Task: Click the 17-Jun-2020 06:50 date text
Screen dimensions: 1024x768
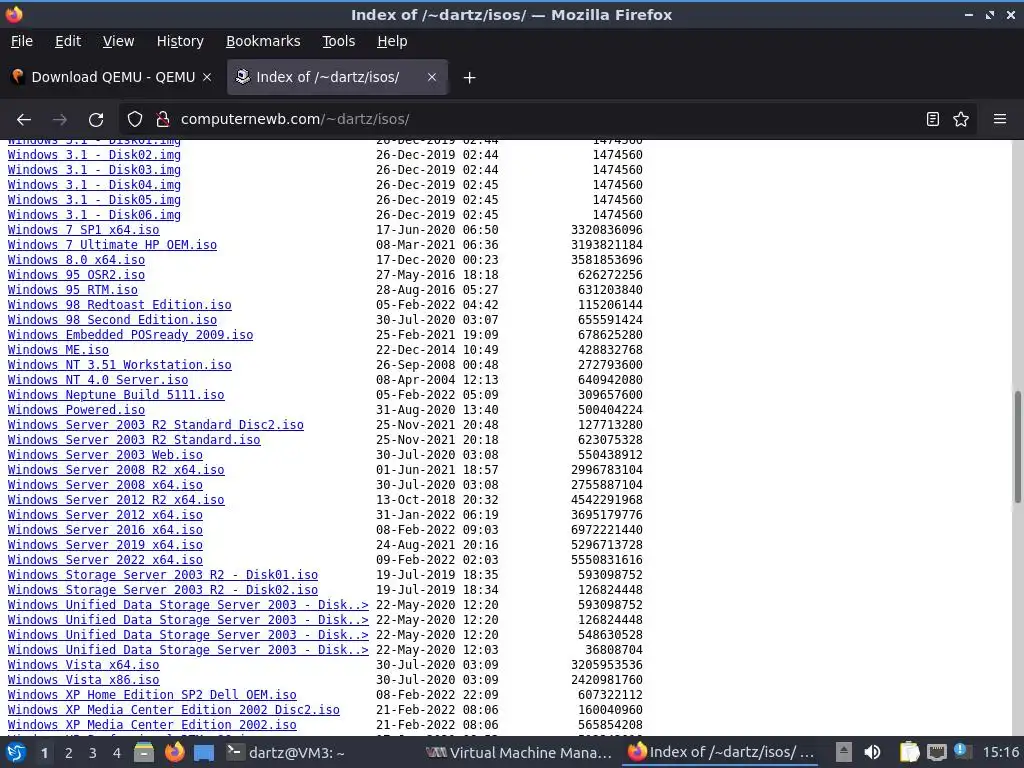Action: (x=437, y=230)
